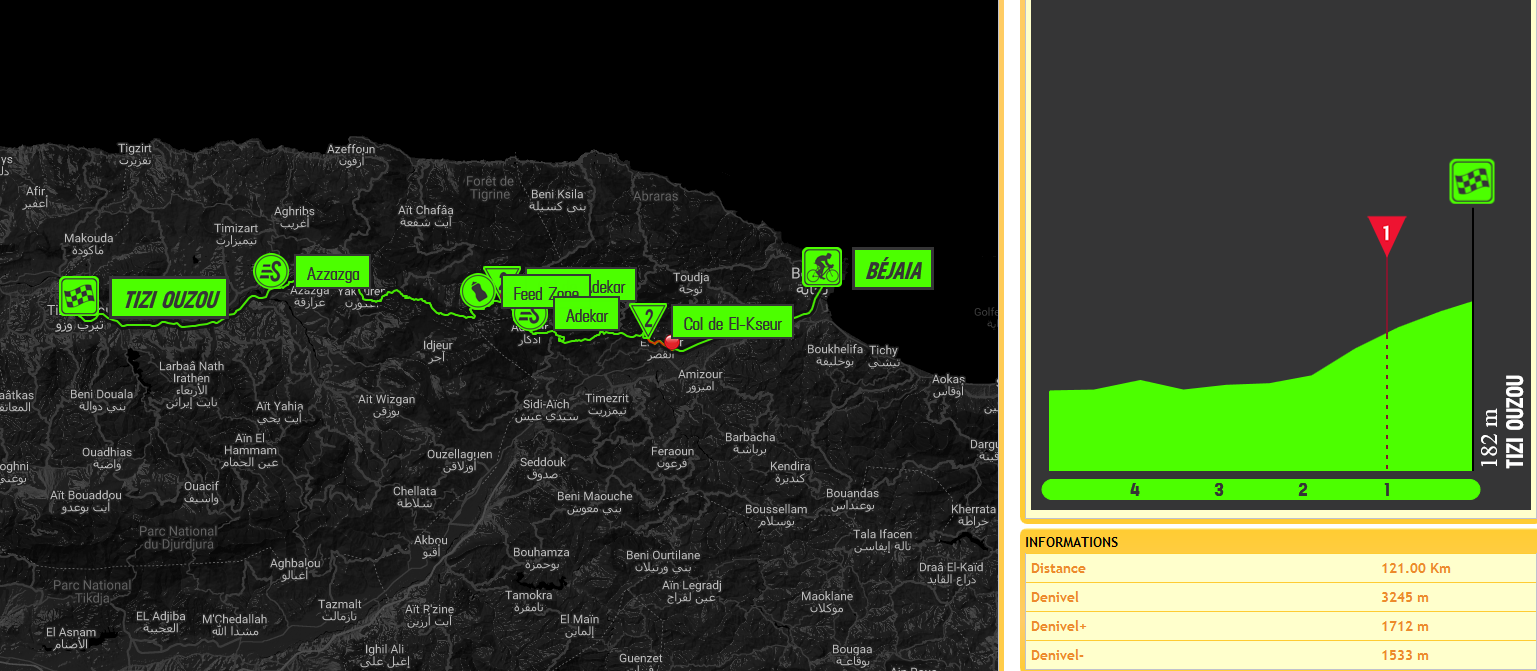Screen dimensions: 1537x671
Task: Click kilometer 3 on the profile distance bar
Action: [1218, 490]
